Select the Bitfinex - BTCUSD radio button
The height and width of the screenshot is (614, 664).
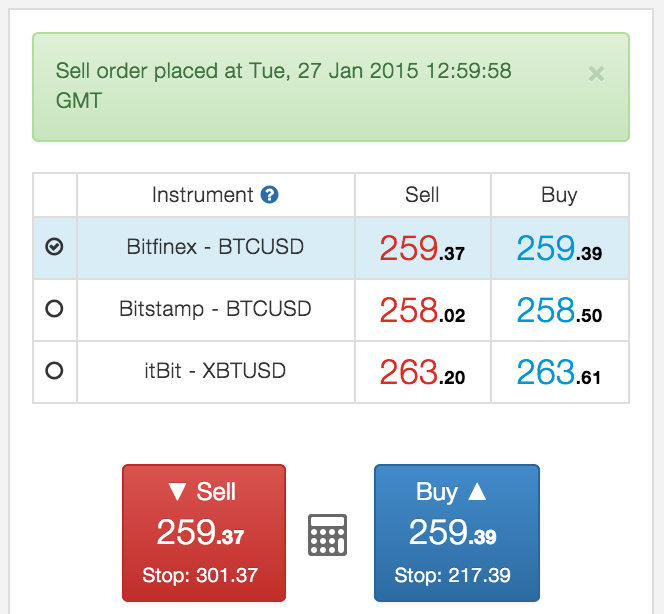click(54, 246)
